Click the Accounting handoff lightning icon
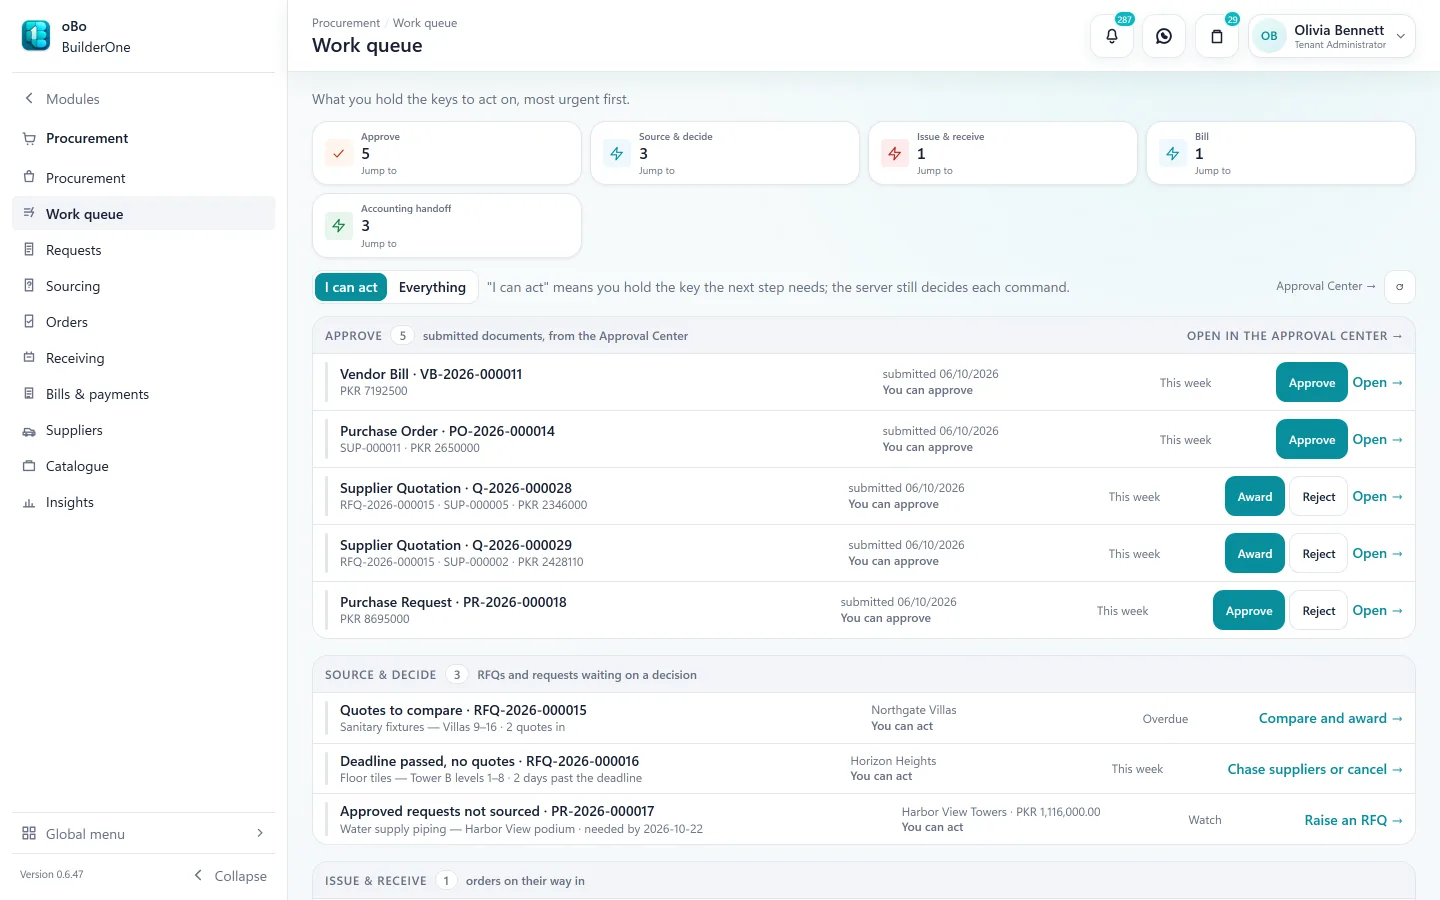This screenshot has width=1440, height=900. coord(339,226)
